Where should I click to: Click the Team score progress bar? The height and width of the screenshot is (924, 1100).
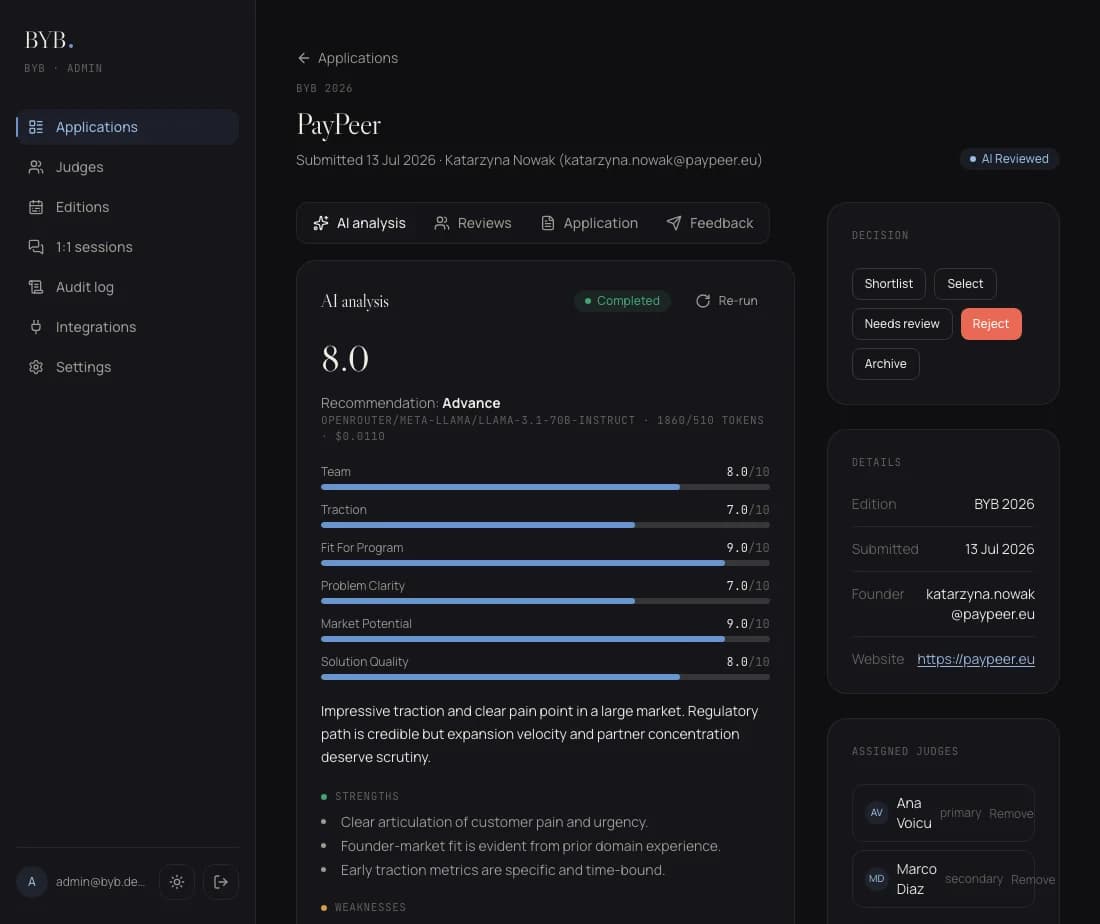click(545, 487)
